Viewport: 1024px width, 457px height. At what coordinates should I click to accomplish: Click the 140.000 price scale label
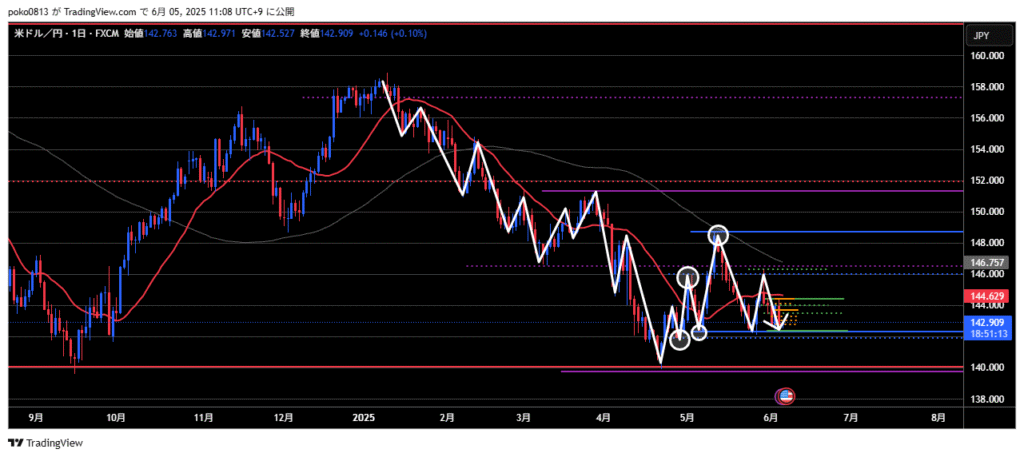point(988,368)
